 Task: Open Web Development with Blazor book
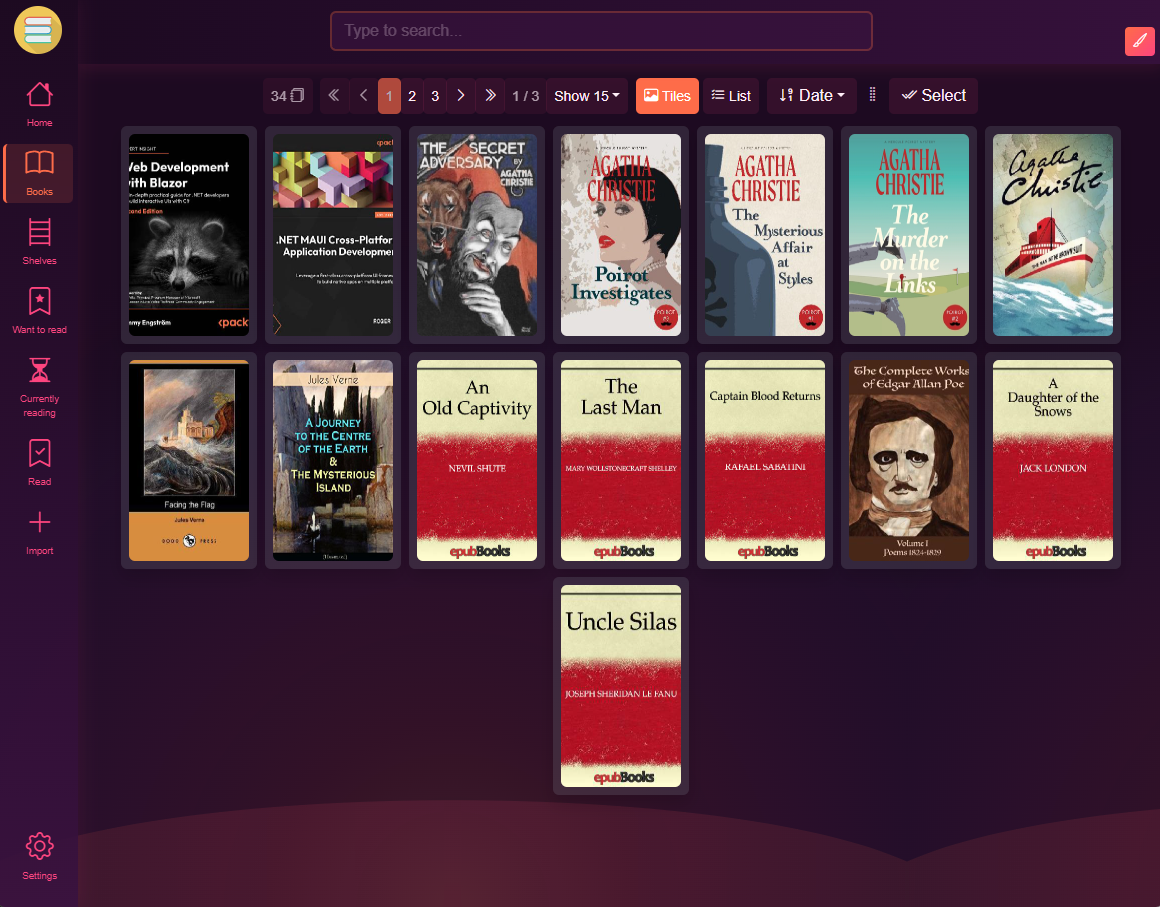point(189,235)
